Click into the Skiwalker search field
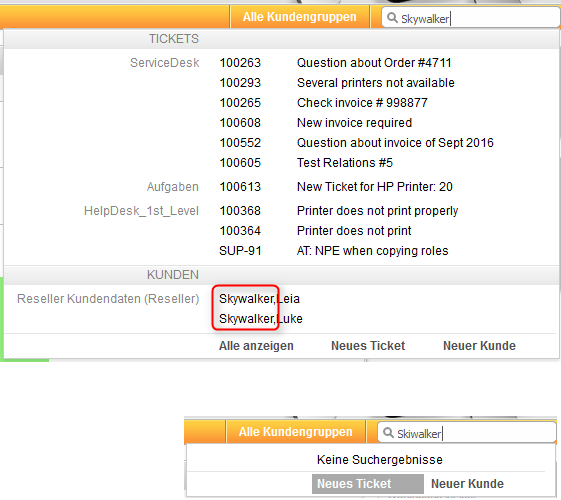 (467, 433)
